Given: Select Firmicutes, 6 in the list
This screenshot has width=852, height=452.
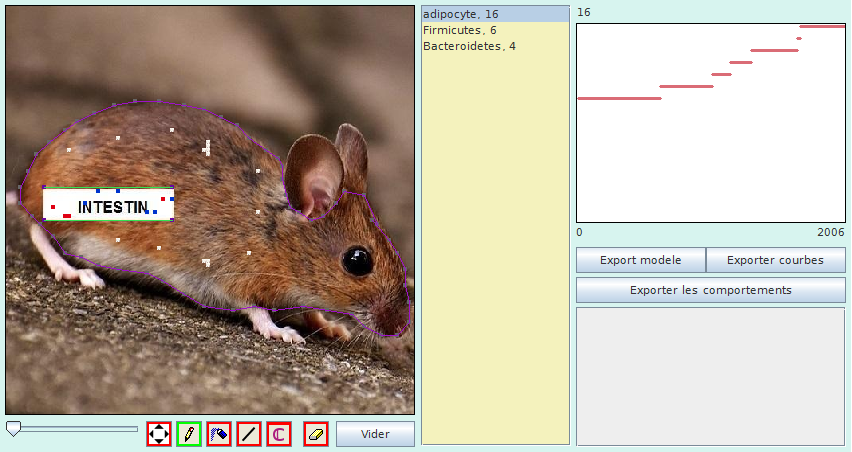Looking at the screenshot, I should [x=495, y=30].
